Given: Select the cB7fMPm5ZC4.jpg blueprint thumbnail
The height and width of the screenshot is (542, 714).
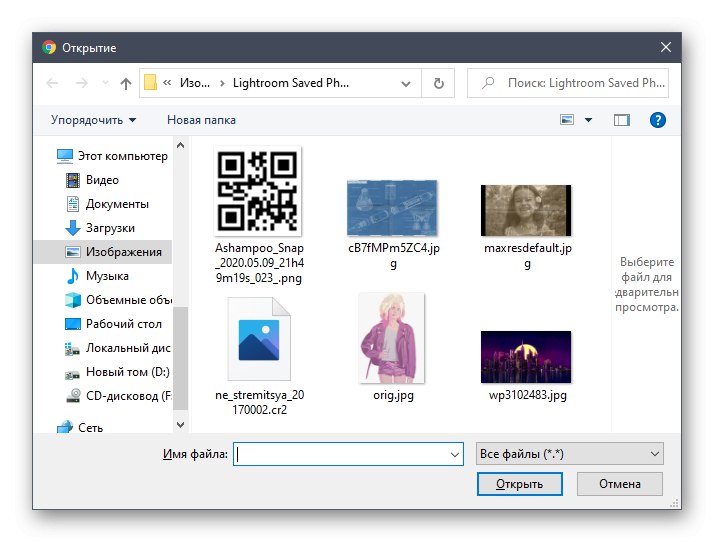Looking at the screenshot, I should pos(392,208).
